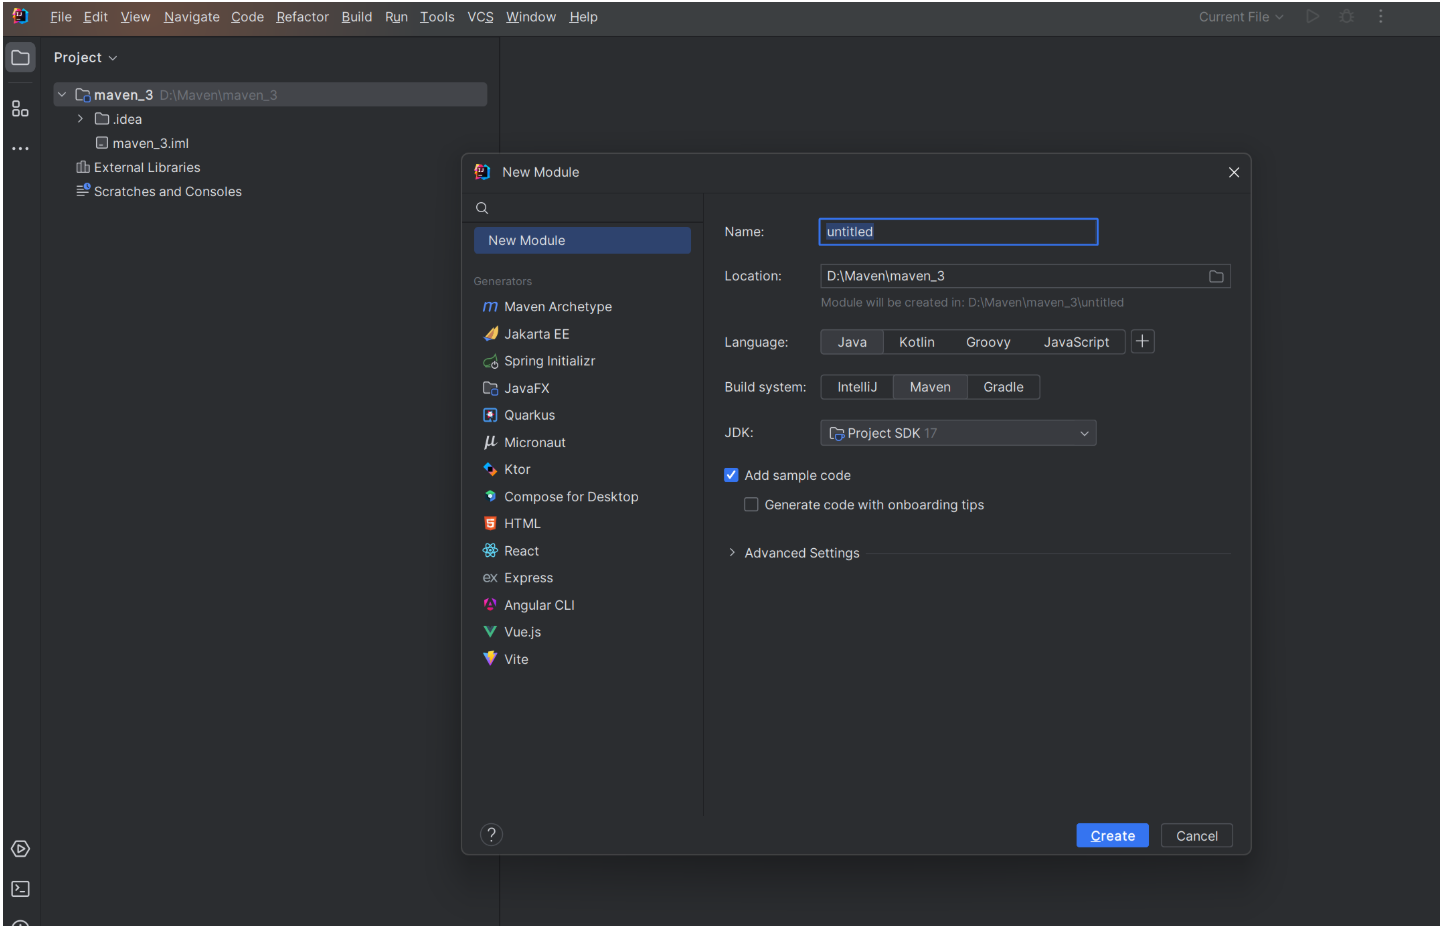Open the Project view dropdown
The height and width of the screenshot is (926, 1446).
(86, 58)
